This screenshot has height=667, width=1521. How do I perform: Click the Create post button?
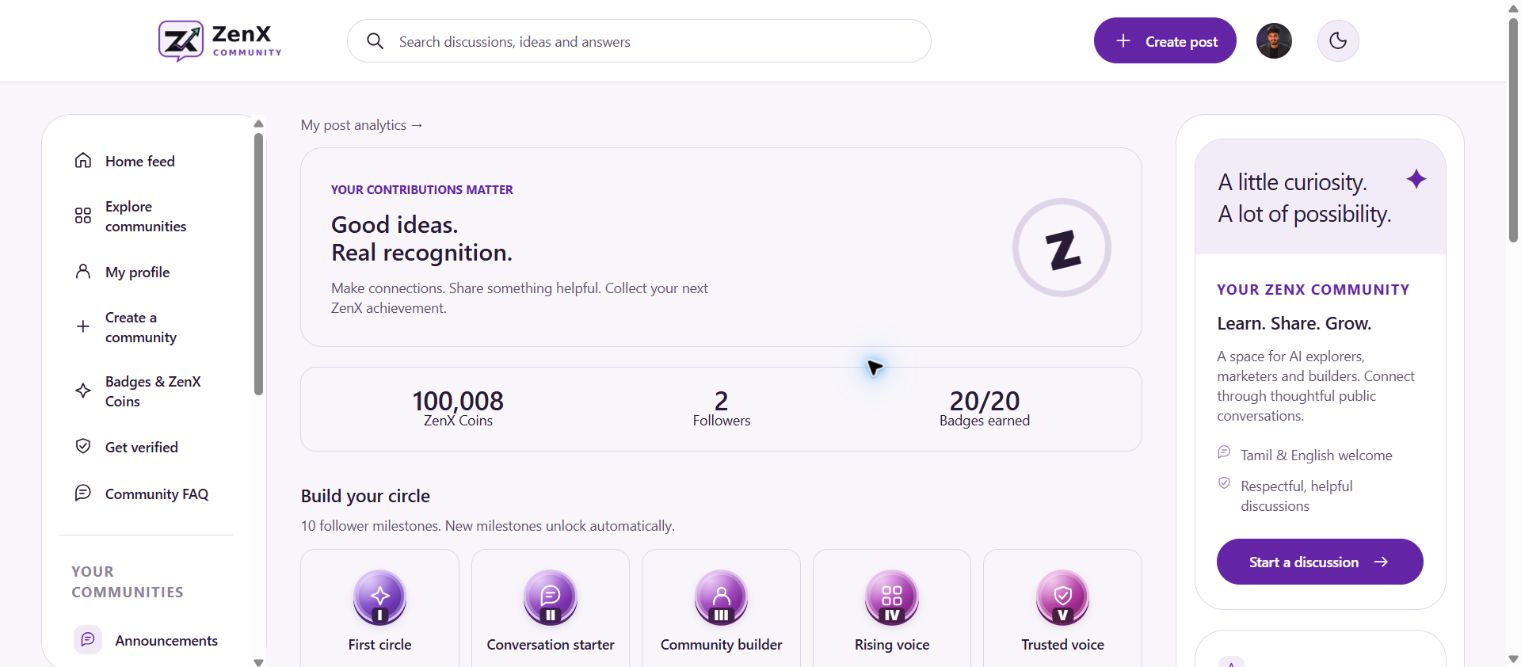[1165, 41]
